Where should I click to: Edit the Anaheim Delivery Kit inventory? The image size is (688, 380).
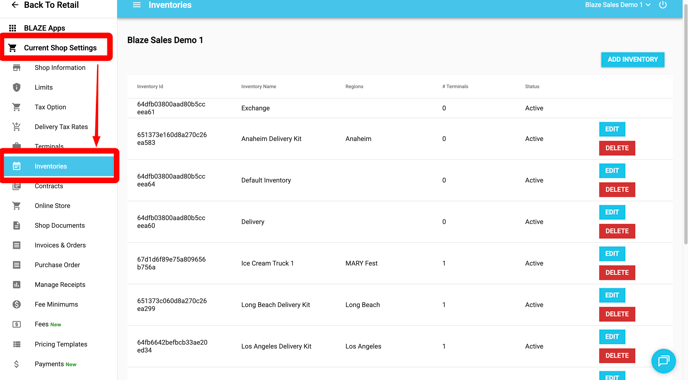click(612, 129)
